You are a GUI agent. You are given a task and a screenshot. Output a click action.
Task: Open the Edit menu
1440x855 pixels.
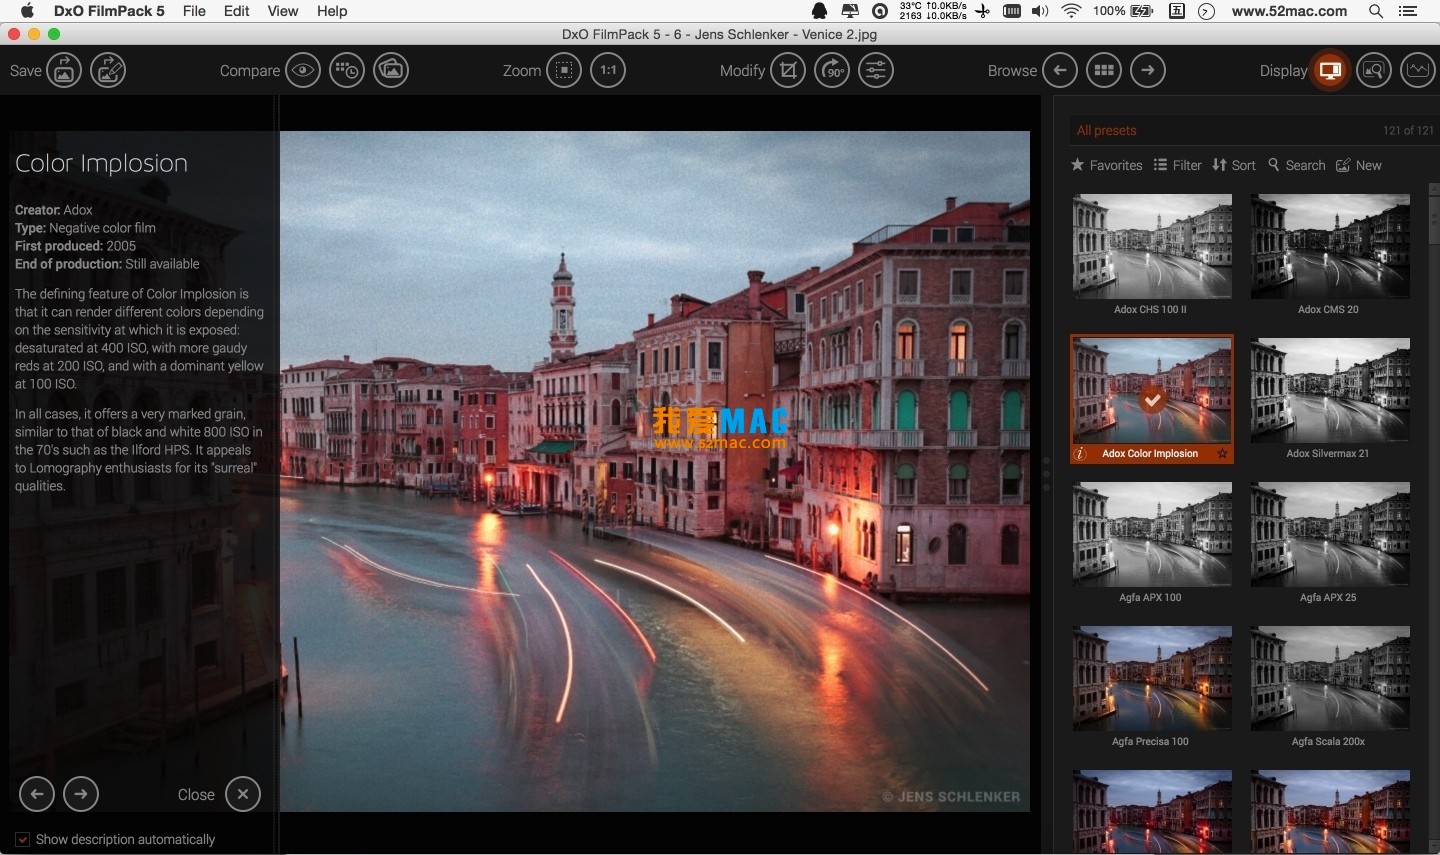237,11
